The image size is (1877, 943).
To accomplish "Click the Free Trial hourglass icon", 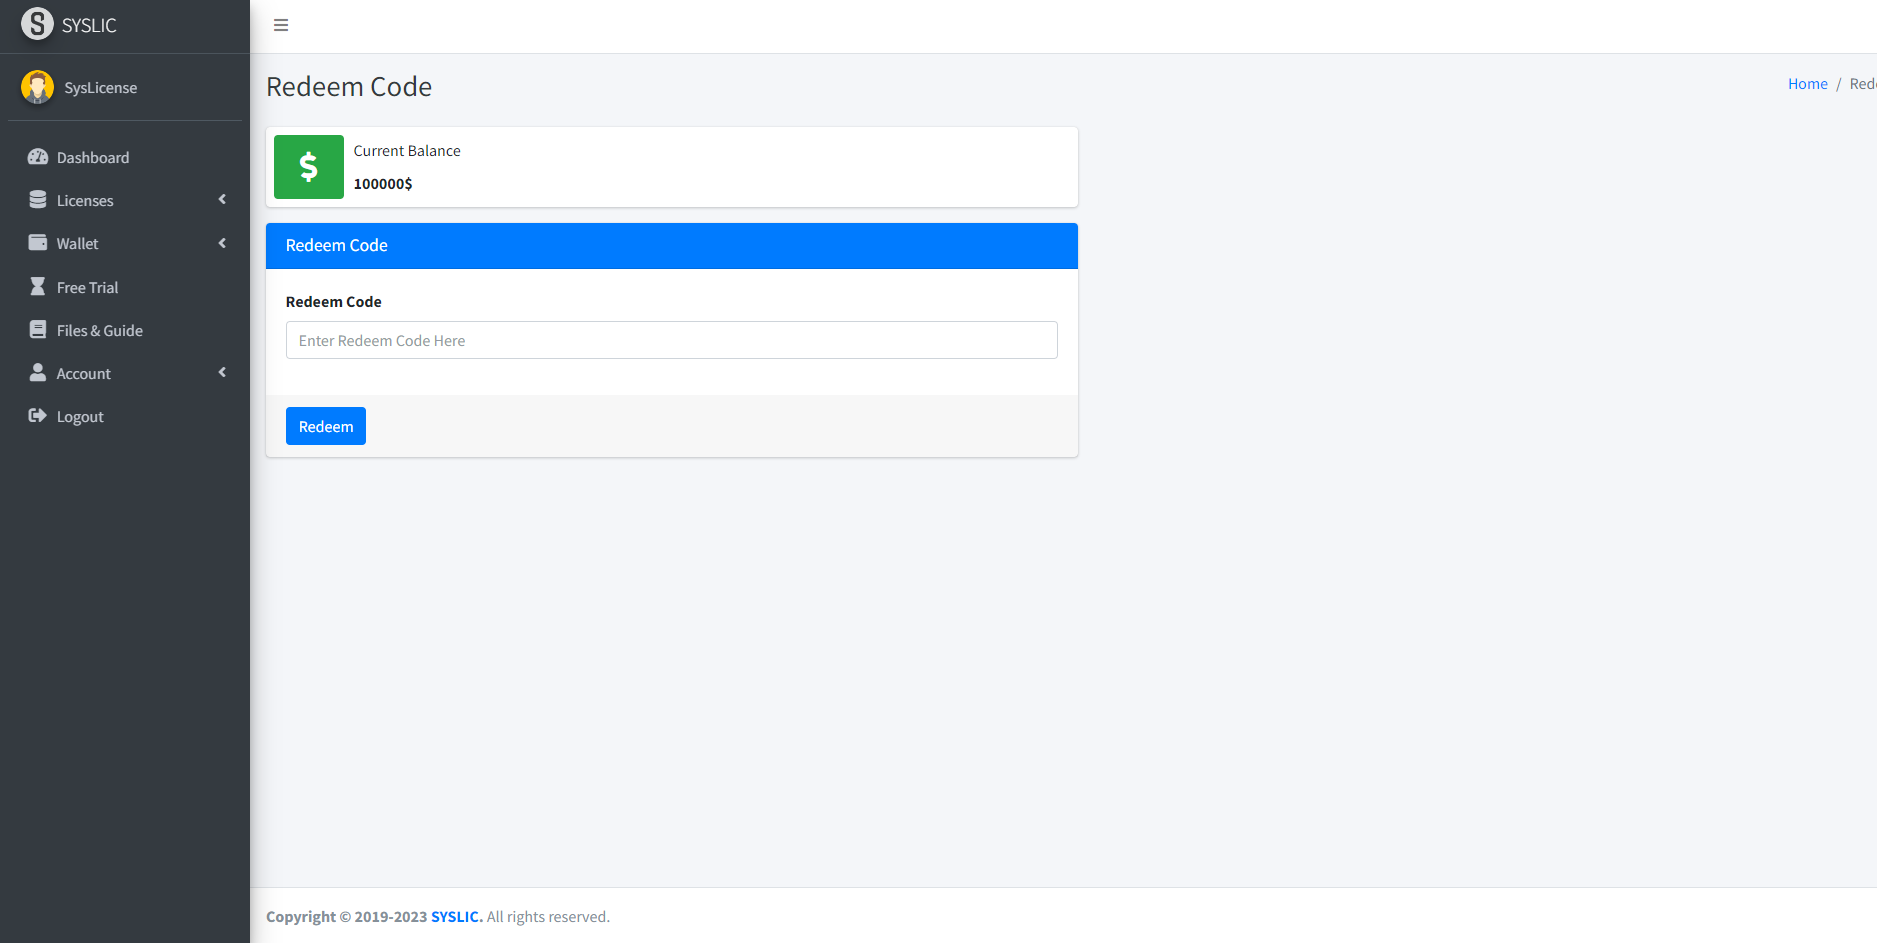I will [38, 287].
